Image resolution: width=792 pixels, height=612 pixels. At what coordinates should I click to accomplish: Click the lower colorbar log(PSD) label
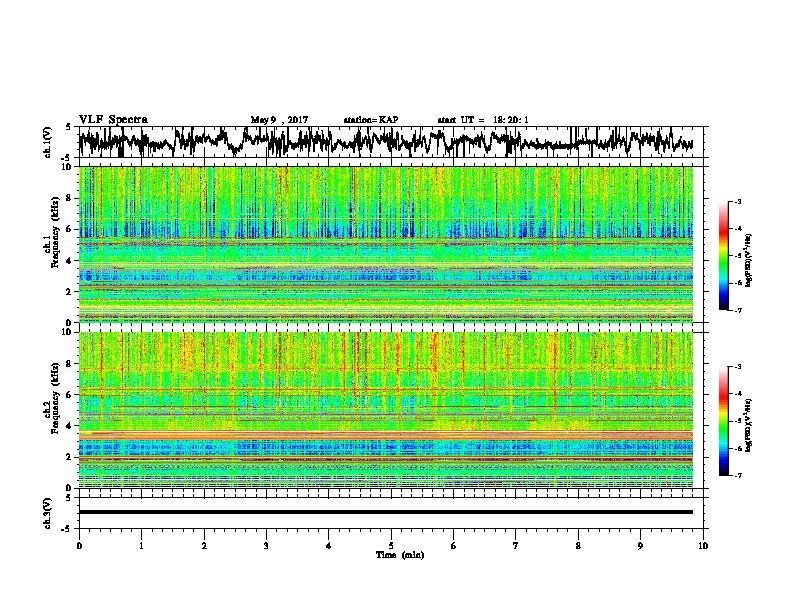tap(749, 425)
